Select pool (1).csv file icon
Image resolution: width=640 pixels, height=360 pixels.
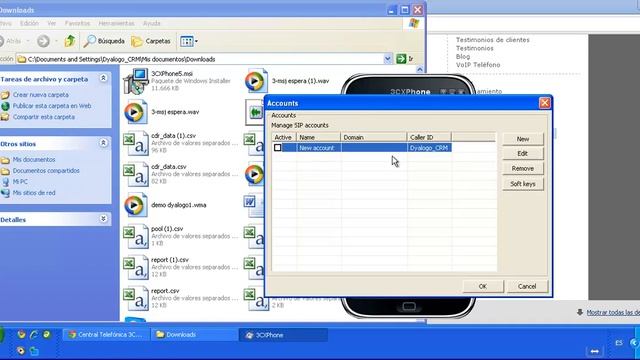[136, 236]
